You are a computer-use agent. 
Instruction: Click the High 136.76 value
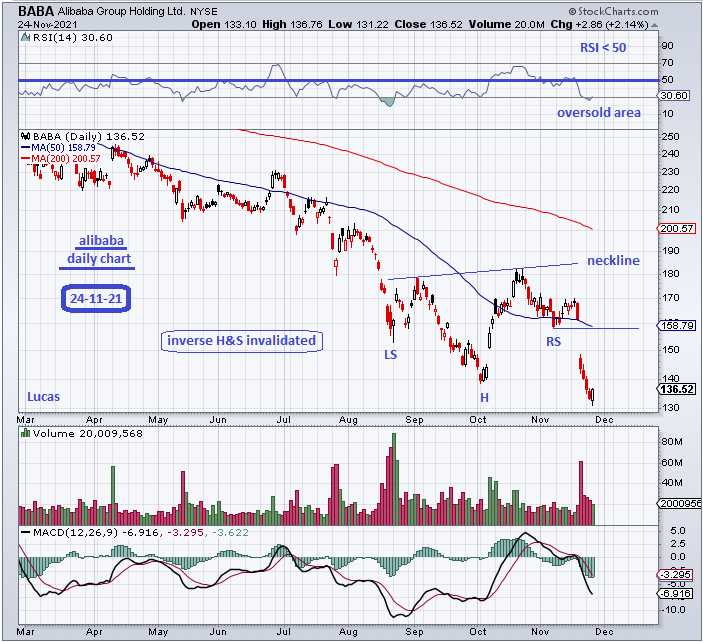(x=292, y=25)
